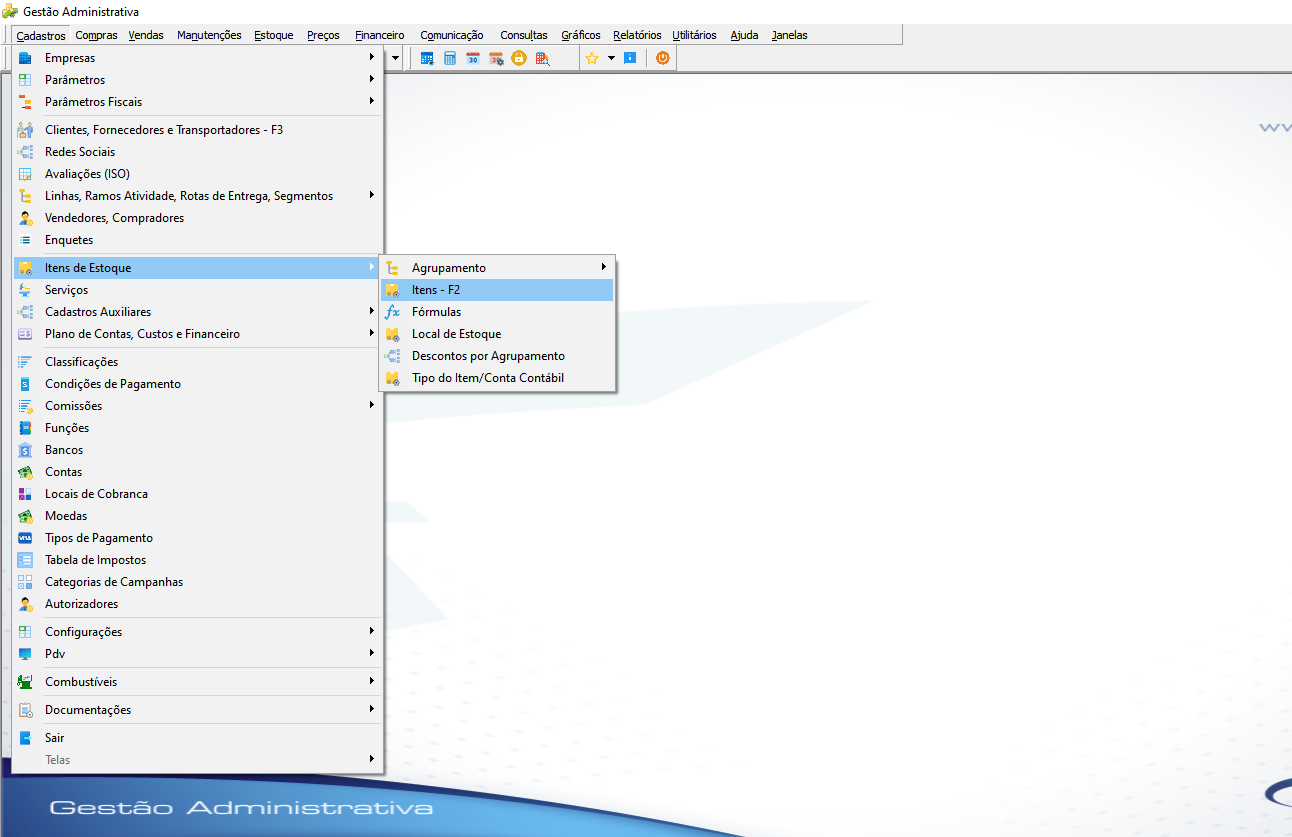Click the Serviços entry icon
The width and height of the screenshot is (1292, 837).
pos(26,290)
